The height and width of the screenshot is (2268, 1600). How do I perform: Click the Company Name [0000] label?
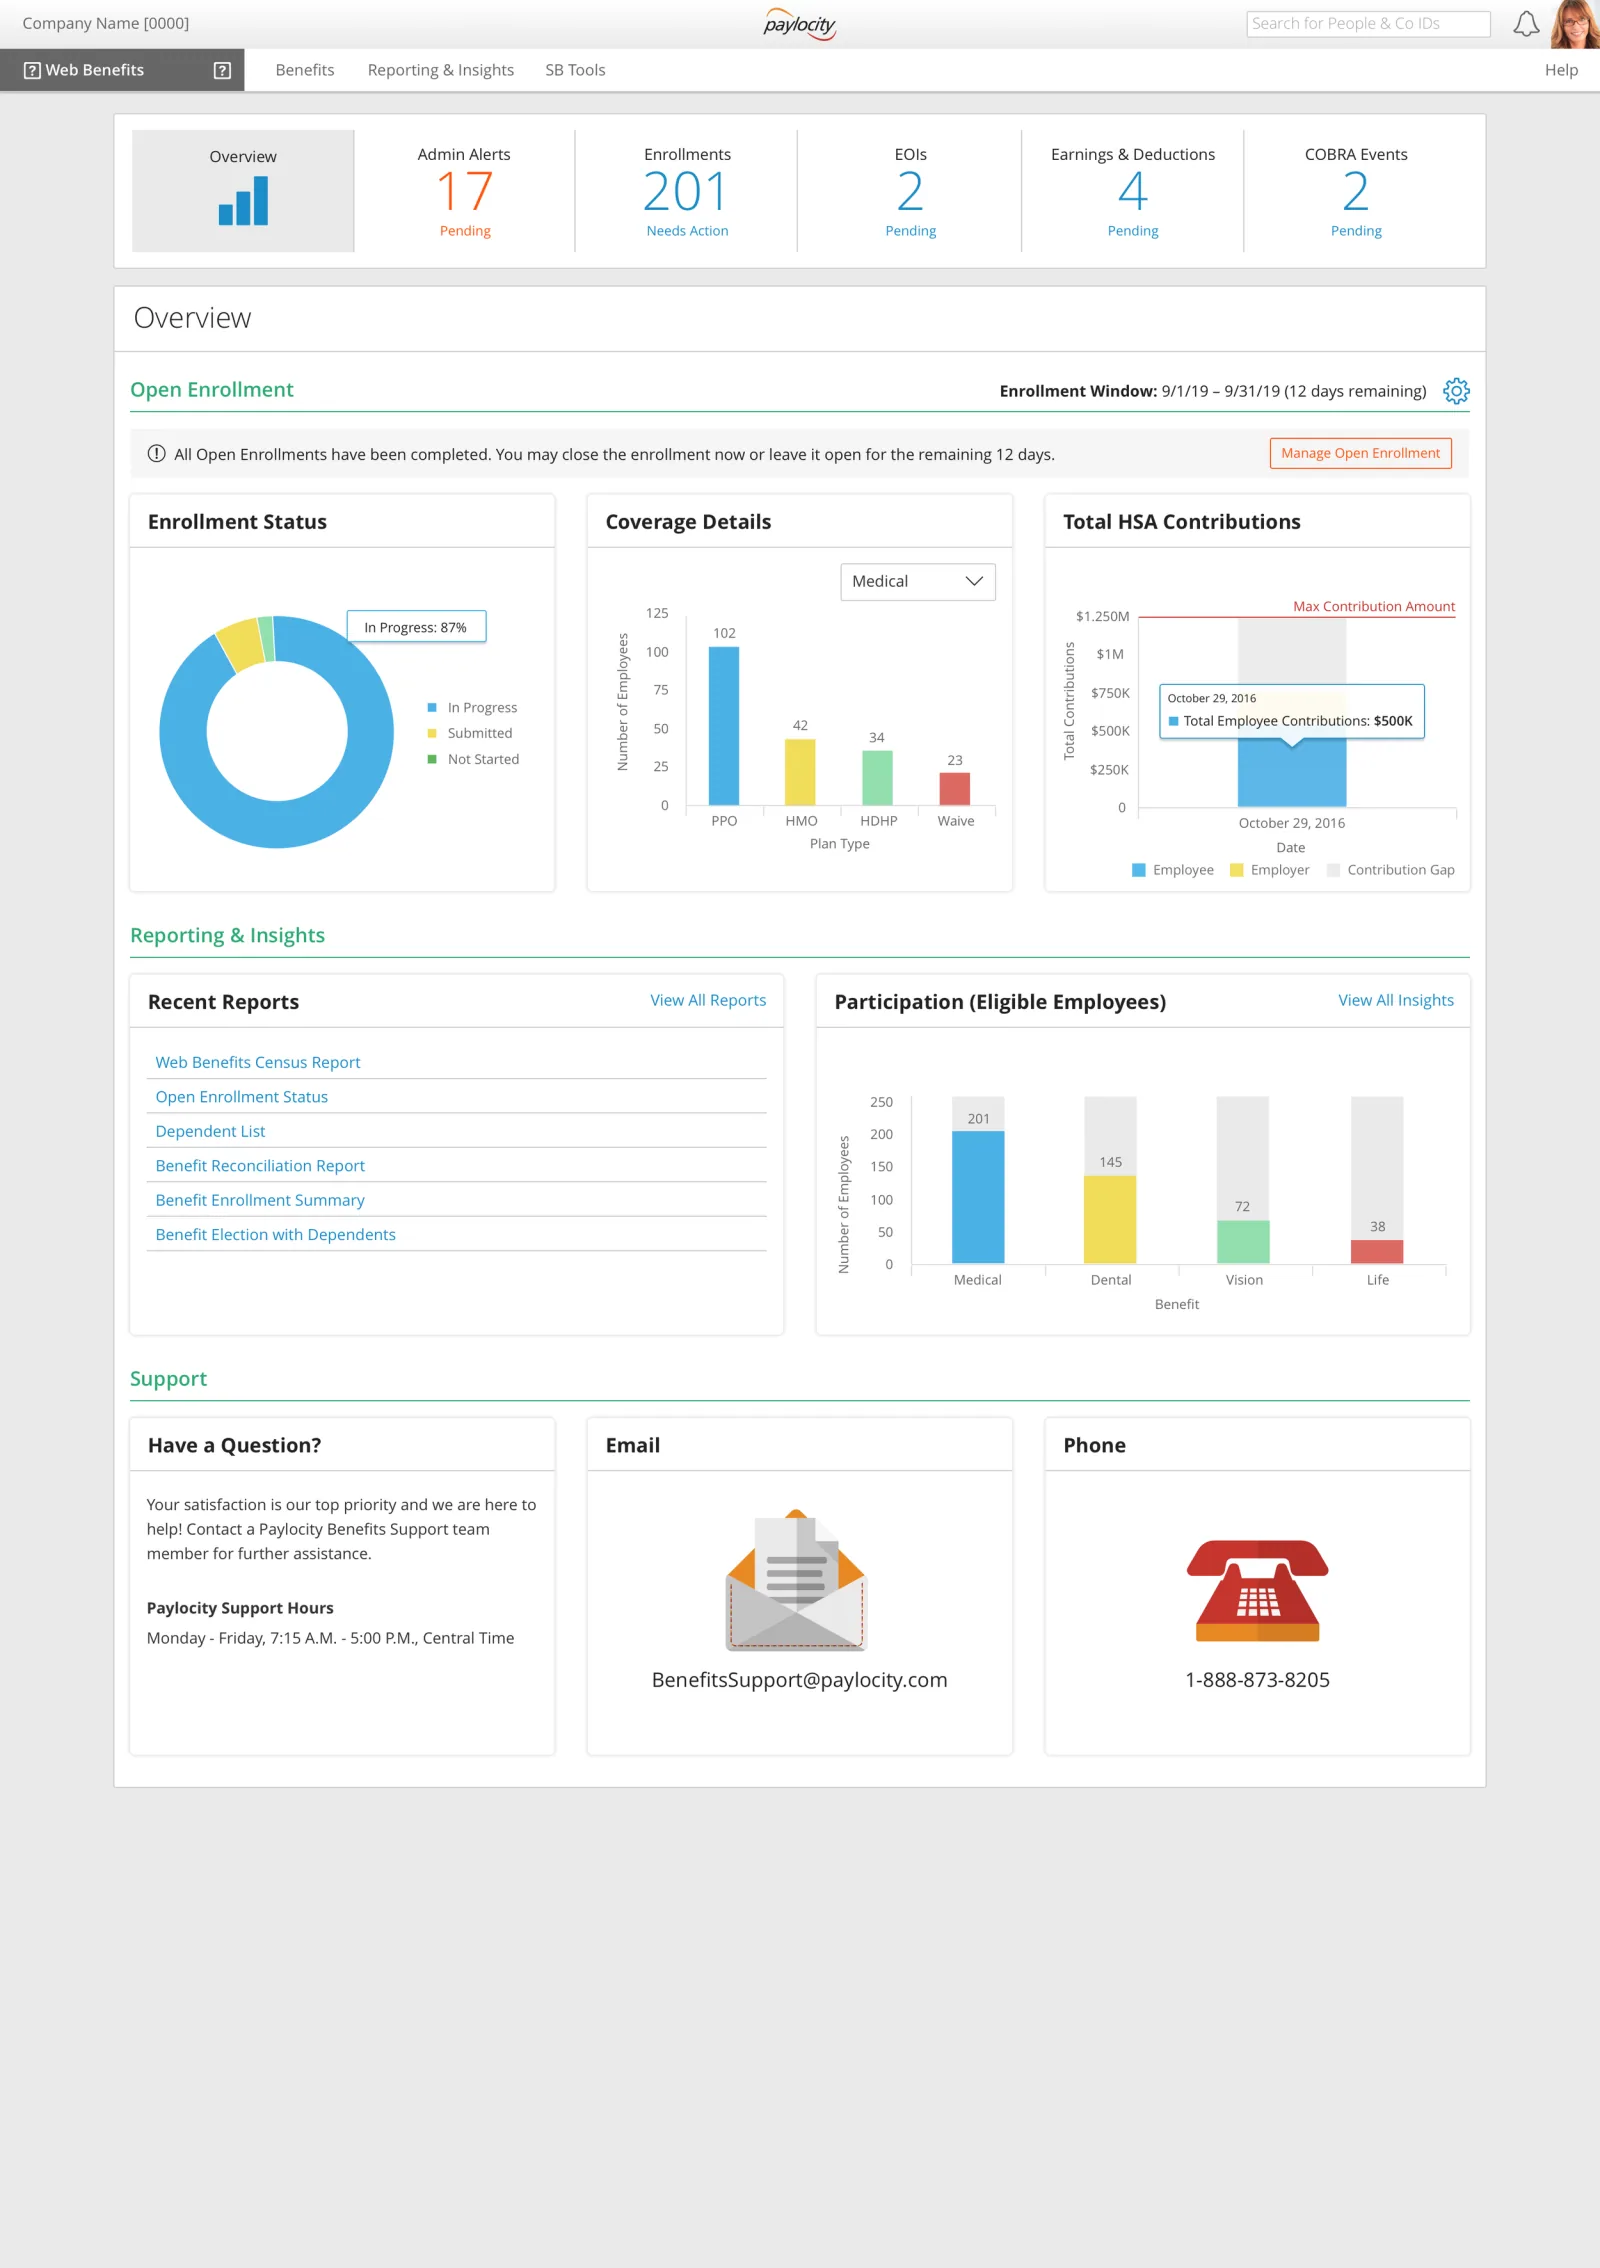pyautogui.click(x=105, y=23)
